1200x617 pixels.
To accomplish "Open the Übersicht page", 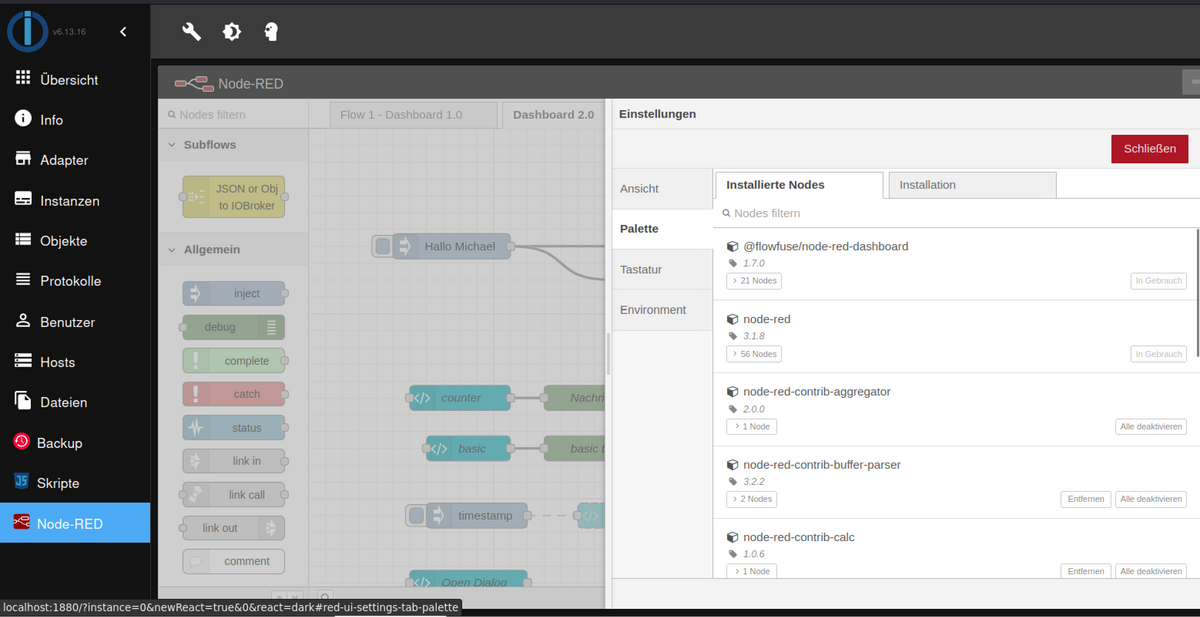I will pyautogui.click(x=75, y=79).
